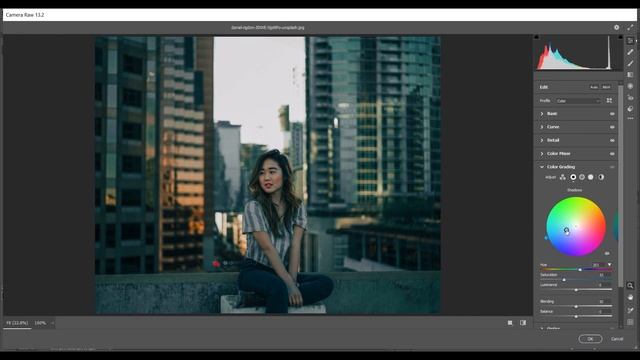640x360 pixels.
Task: Select the Edit panel tool icon
Action: point(630,40)
